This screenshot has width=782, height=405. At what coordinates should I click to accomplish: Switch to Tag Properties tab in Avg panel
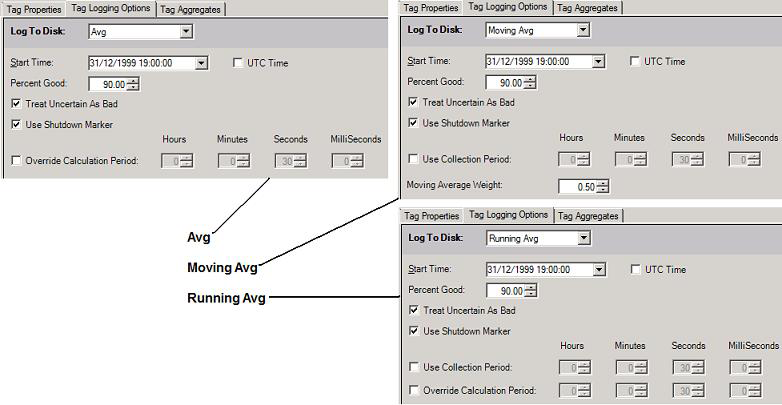[32, 9]
